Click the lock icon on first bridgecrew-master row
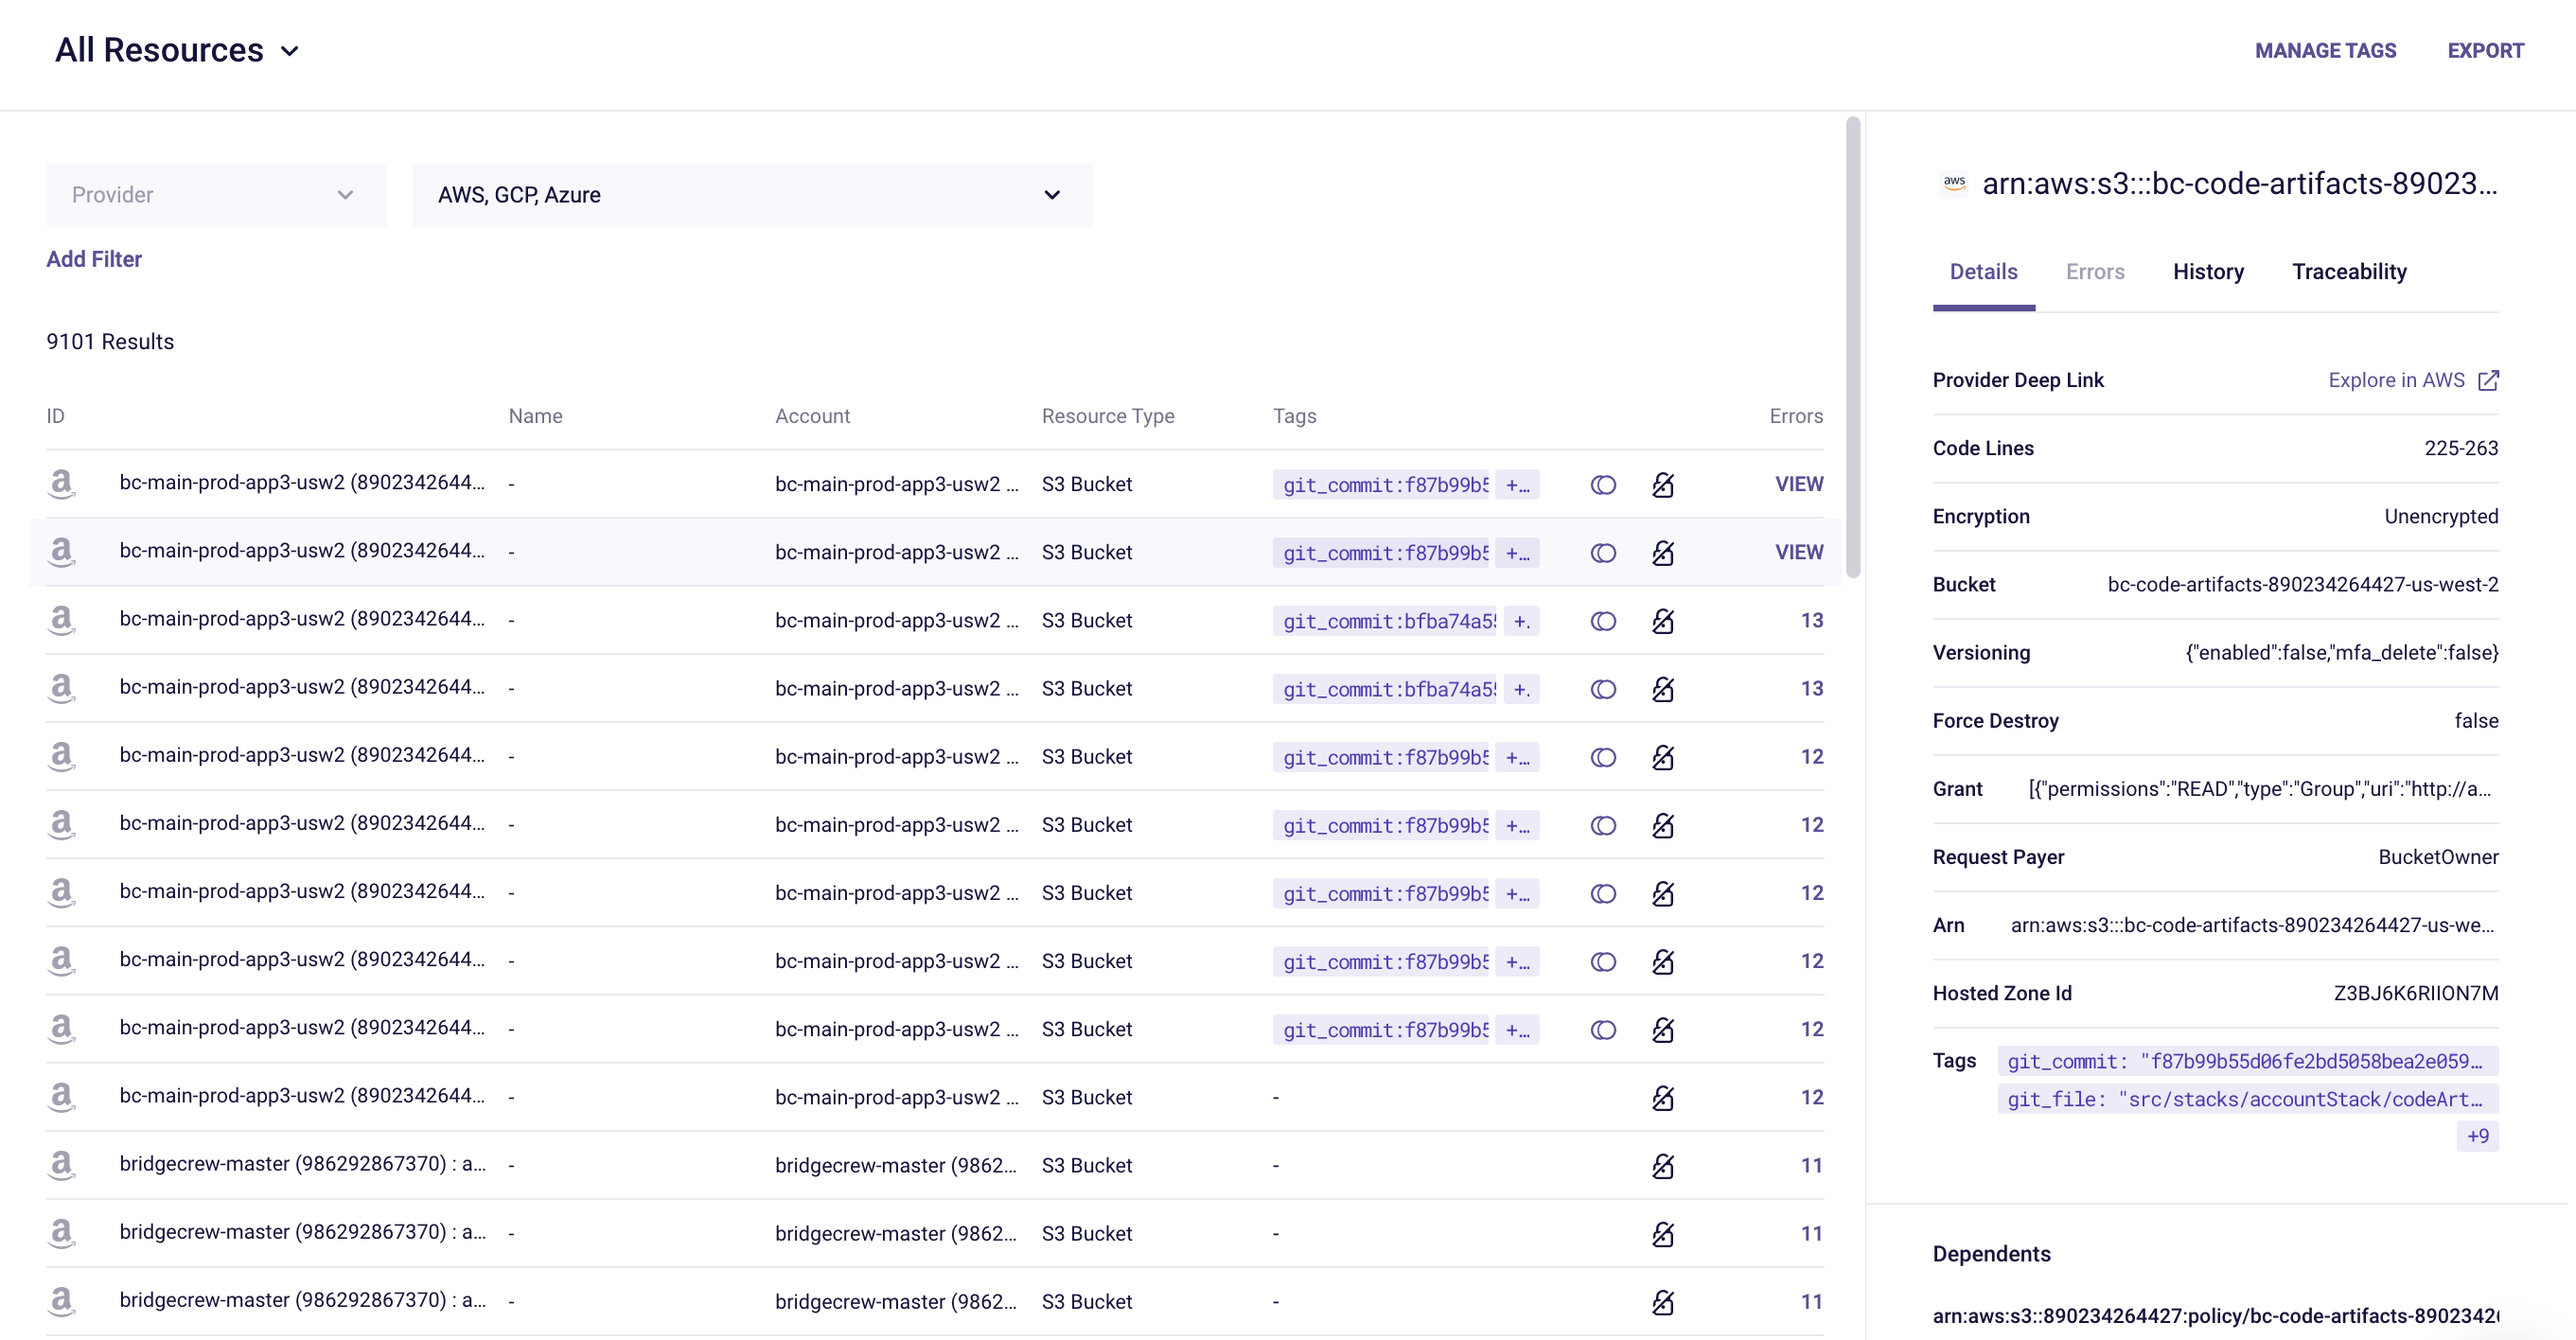The height and width of the screenshot is (1340, 2576). tap(1662, 1166)
